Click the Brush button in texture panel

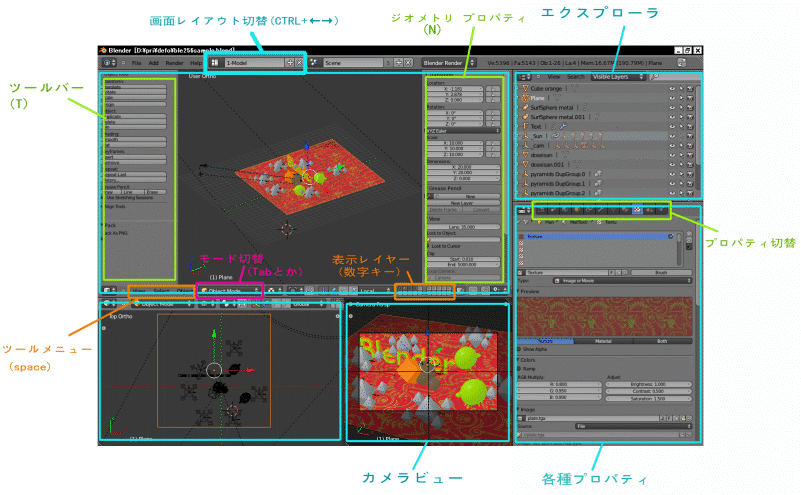click(662, 273)
